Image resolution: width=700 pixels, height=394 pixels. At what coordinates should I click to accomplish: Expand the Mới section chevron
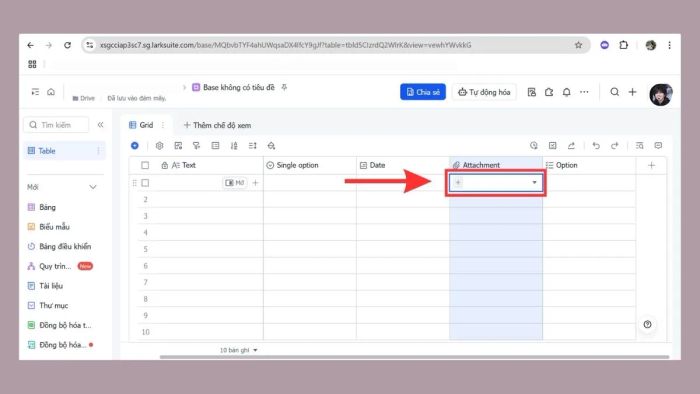93,187
